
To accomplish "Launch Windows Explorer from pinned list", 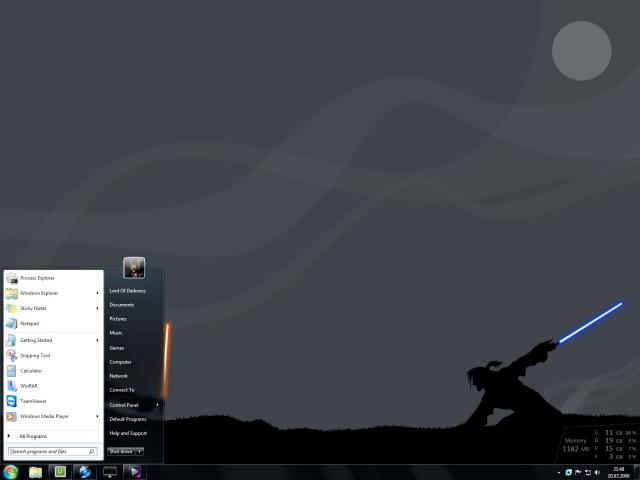I will pyautogui.click(x=53, y=293).
